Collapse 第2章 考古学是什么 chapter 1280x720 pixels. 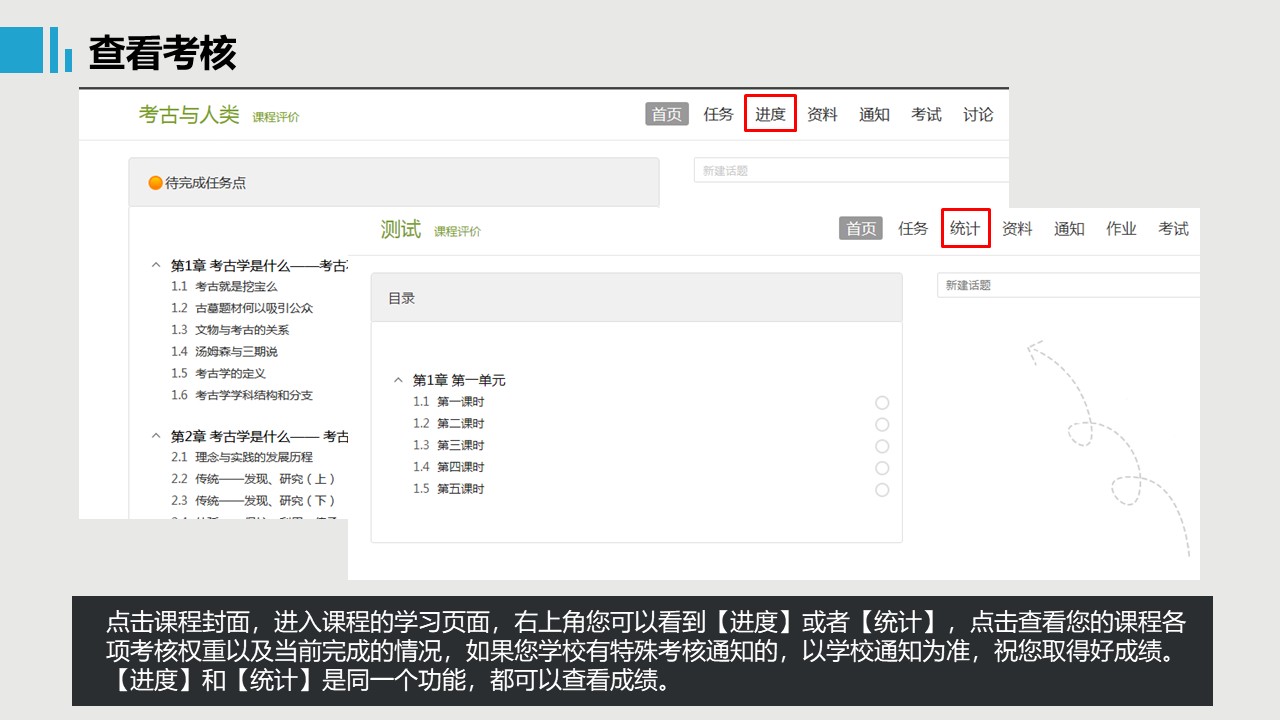tap(155, 437)
